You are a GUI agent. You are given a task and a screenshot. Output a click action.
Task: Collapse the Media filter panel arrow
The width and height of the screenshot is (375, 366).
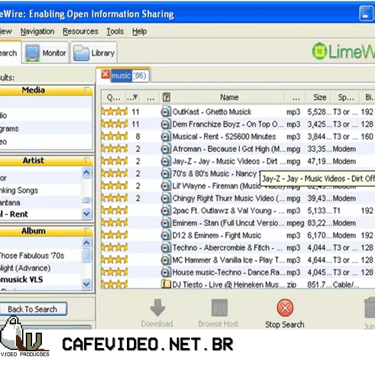coord(87,90)
